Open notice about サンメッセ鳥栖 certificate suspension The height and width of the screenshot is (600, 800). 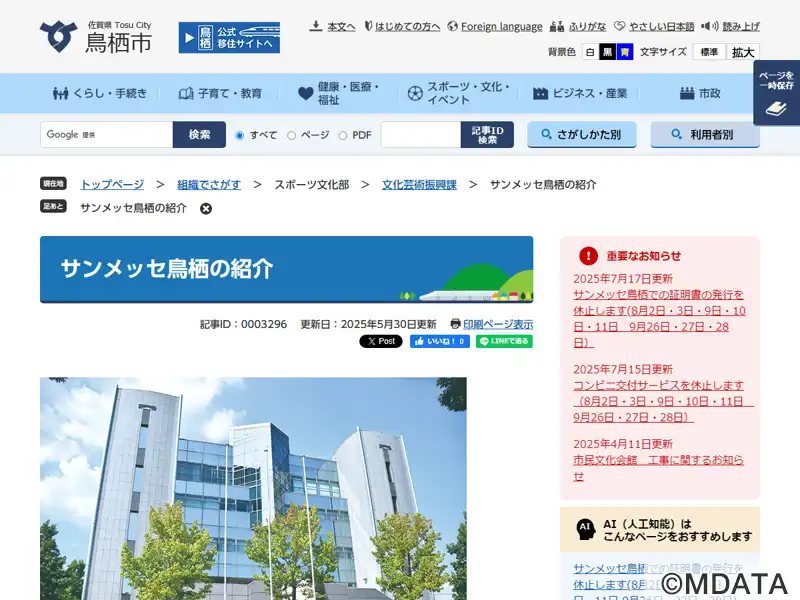(659, 319)
